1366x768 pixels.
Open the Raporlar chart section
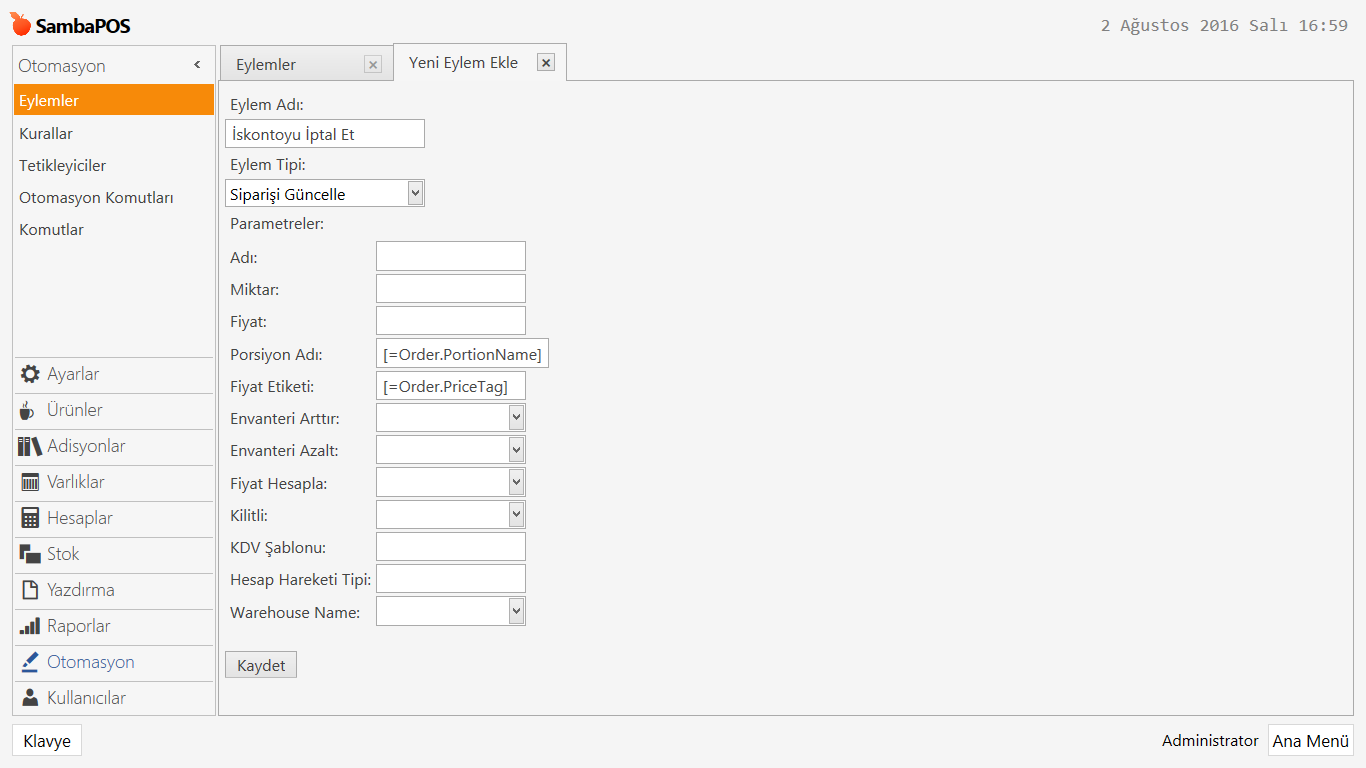point(114,626)
